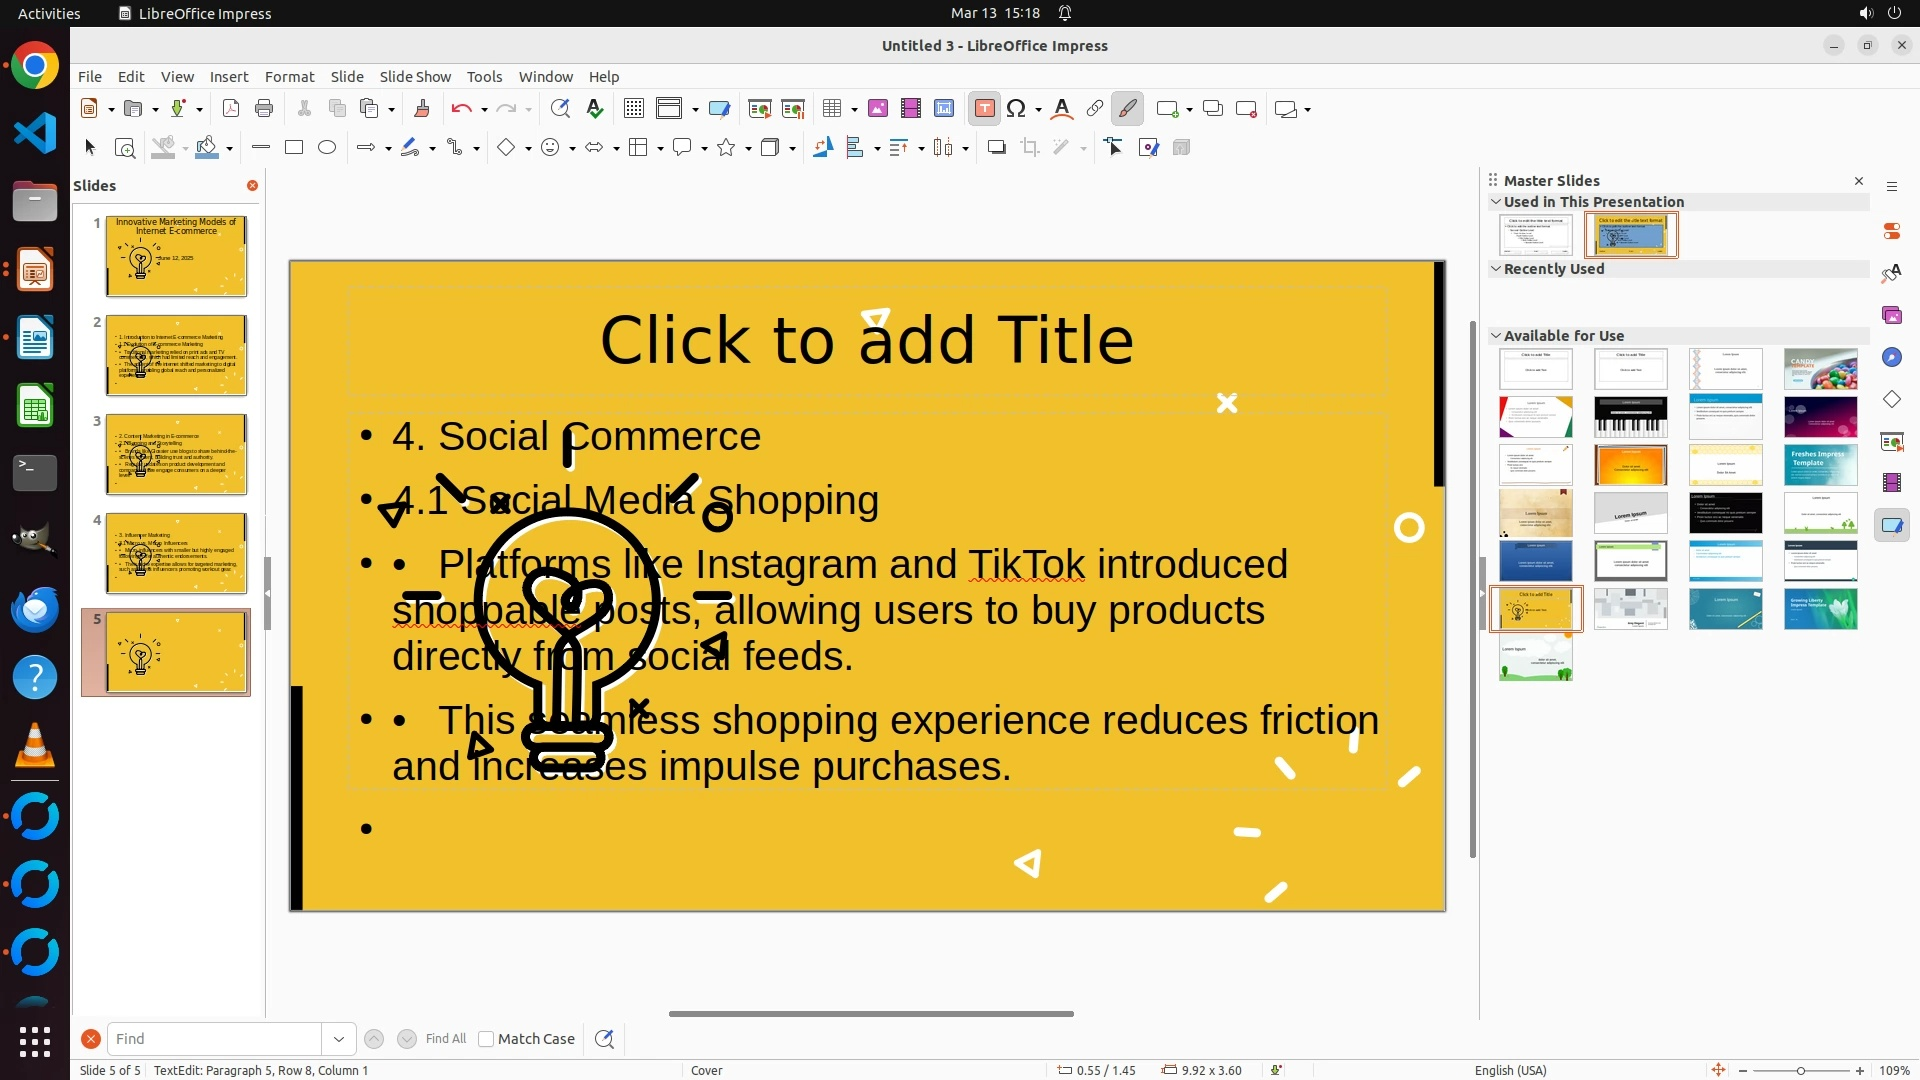The width and height of the screenshot is (1920, 1080).
Task: Click the Display Grid icon
Action: pyautogui.click(x=633, y=109)
